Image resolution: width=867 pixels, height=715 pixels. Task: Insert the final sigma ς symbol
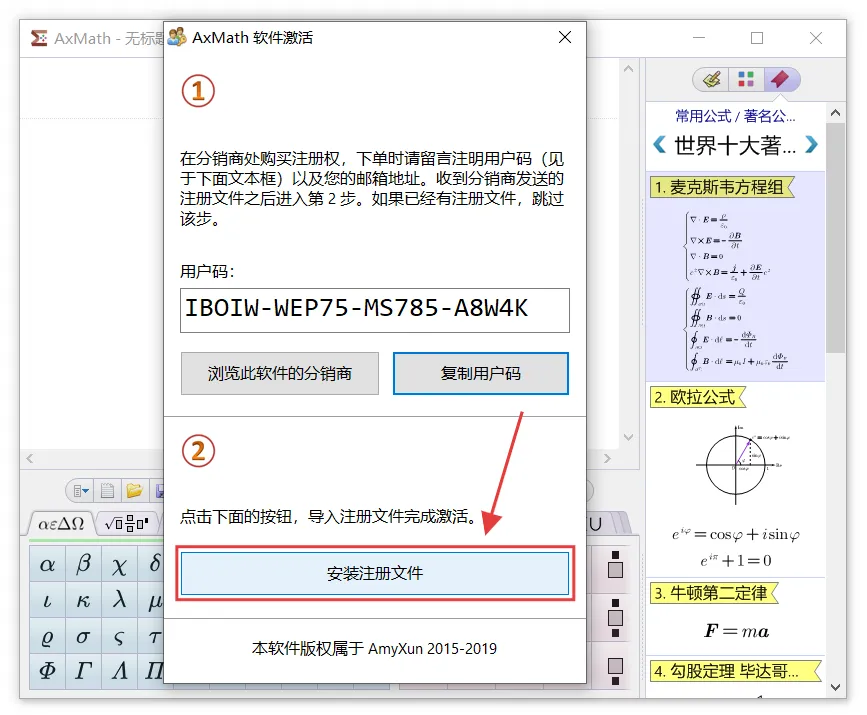tap(119, 636)
